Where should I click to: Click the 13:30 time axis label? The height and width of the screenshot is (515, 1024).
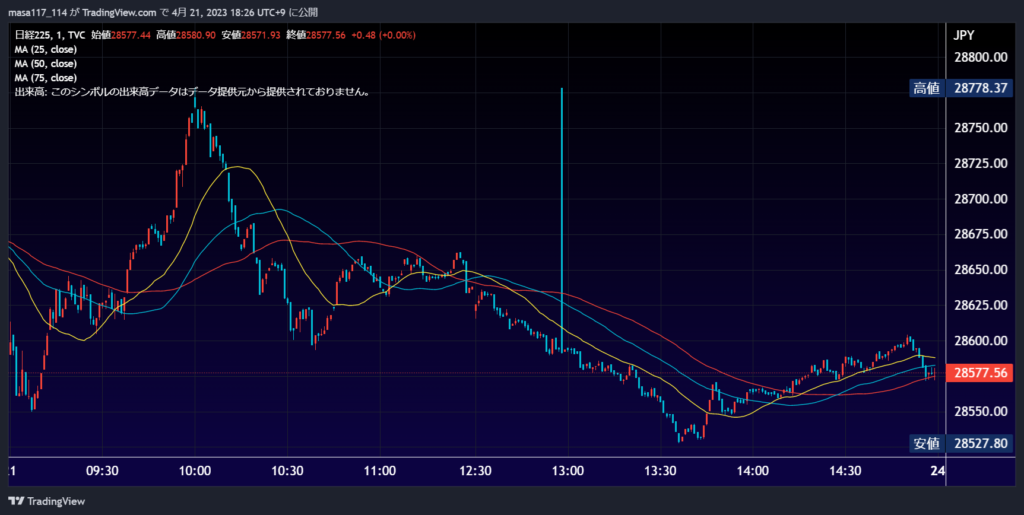click(x=660, y=471)
